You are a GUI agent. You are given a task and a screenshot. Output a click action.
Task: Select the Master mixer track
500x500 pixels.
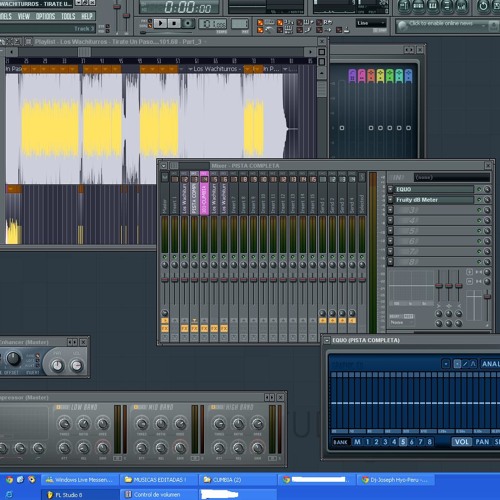click(165, 193)
